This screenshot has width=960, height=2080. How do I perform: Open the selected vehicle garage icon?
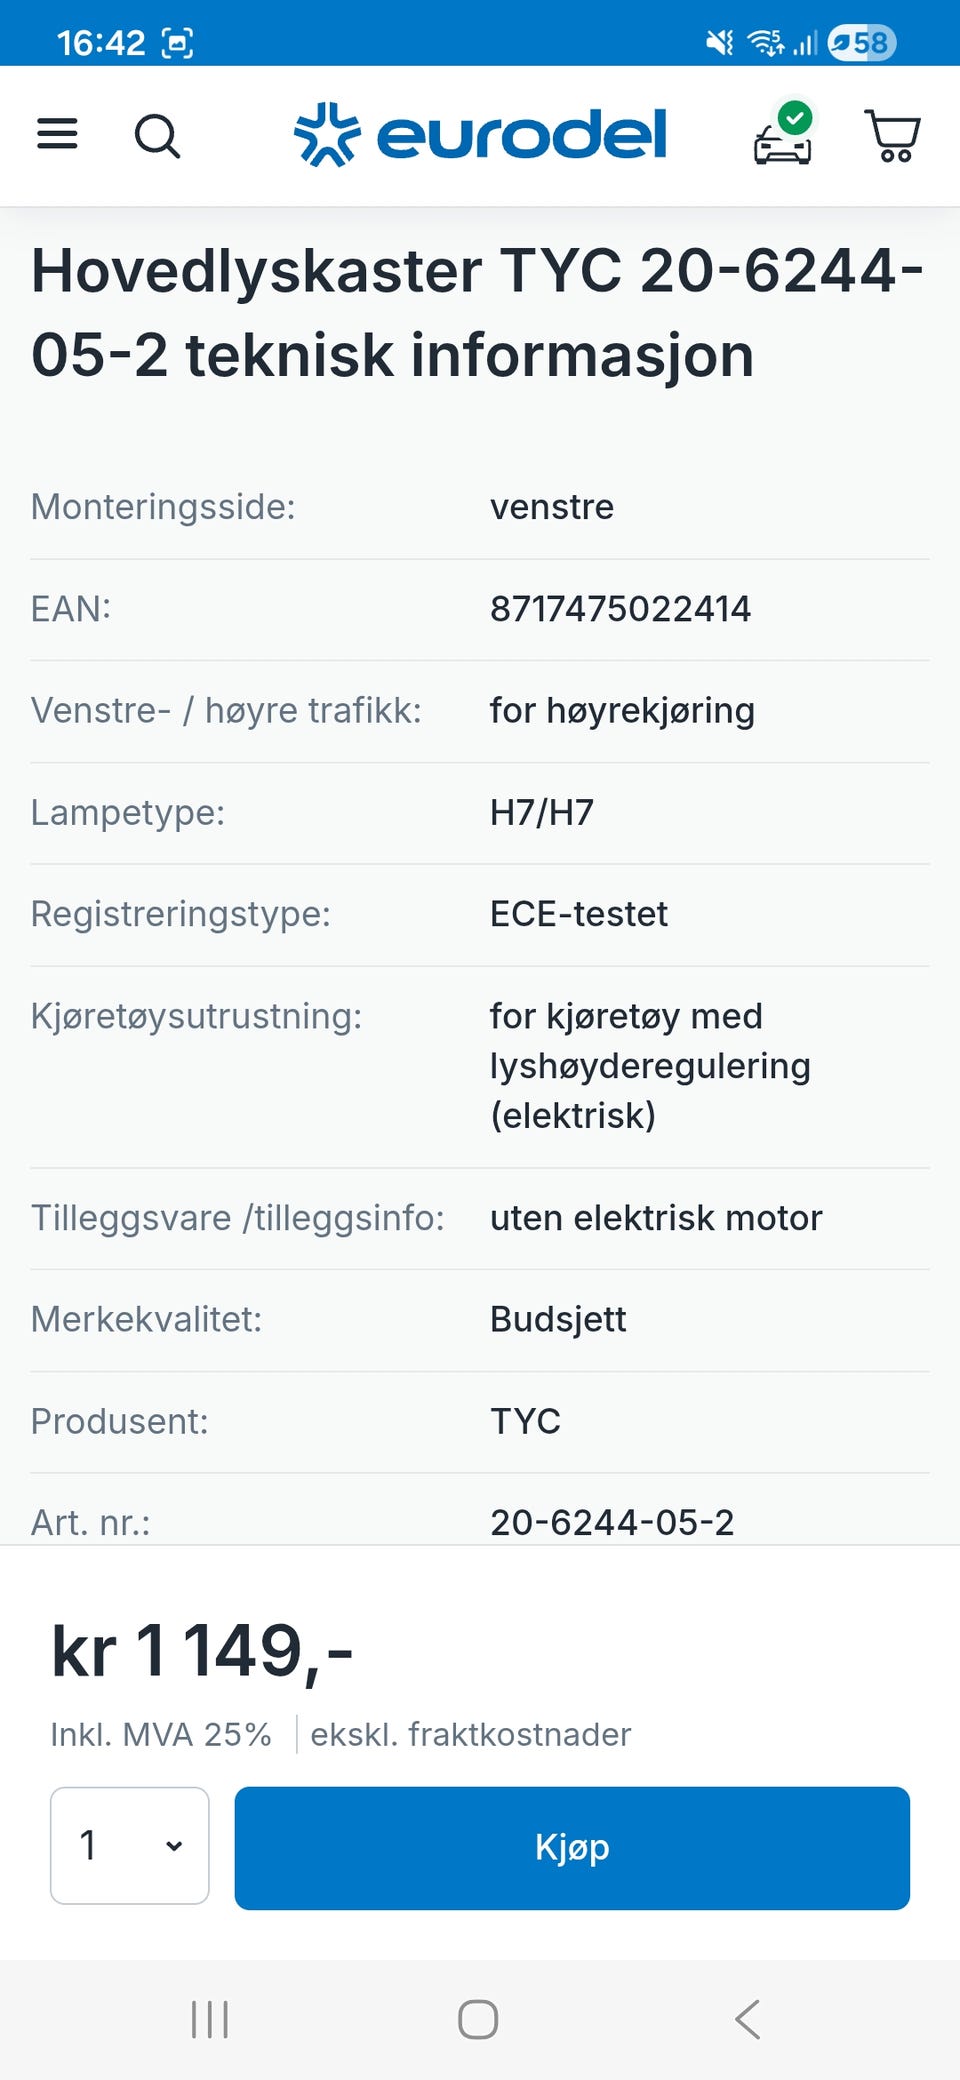coord(783,136)
